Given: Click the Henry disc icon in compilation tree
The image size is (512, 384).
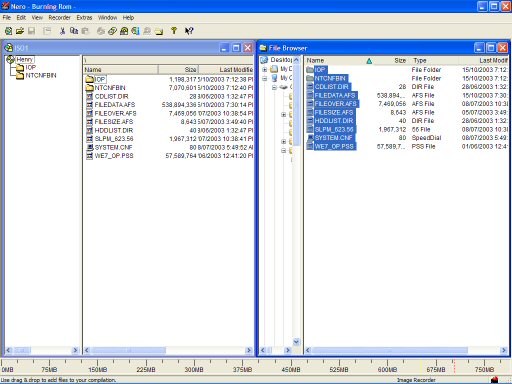Looking at the screenshot, I should [x=11, y=59].
